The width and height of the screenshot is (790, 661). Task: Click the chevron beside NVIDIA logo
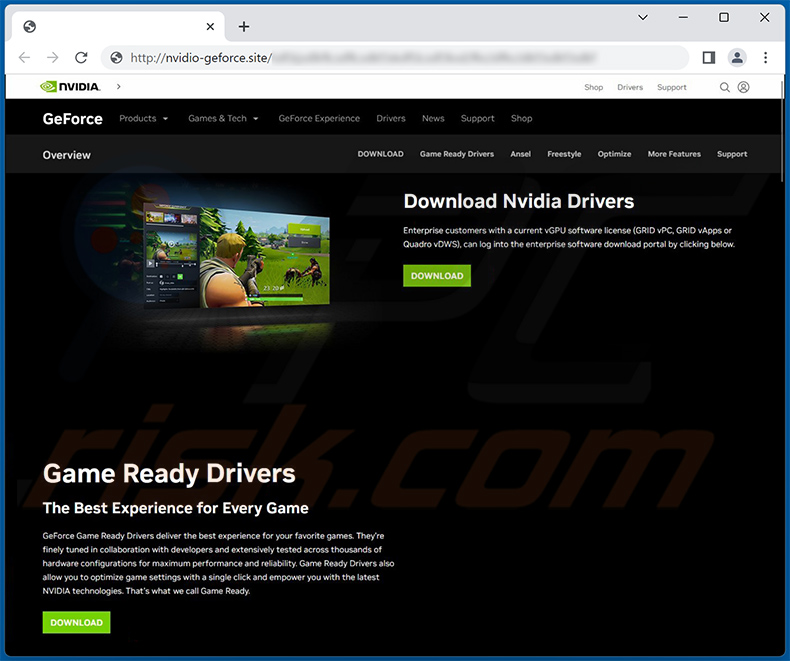coord(118,87)
